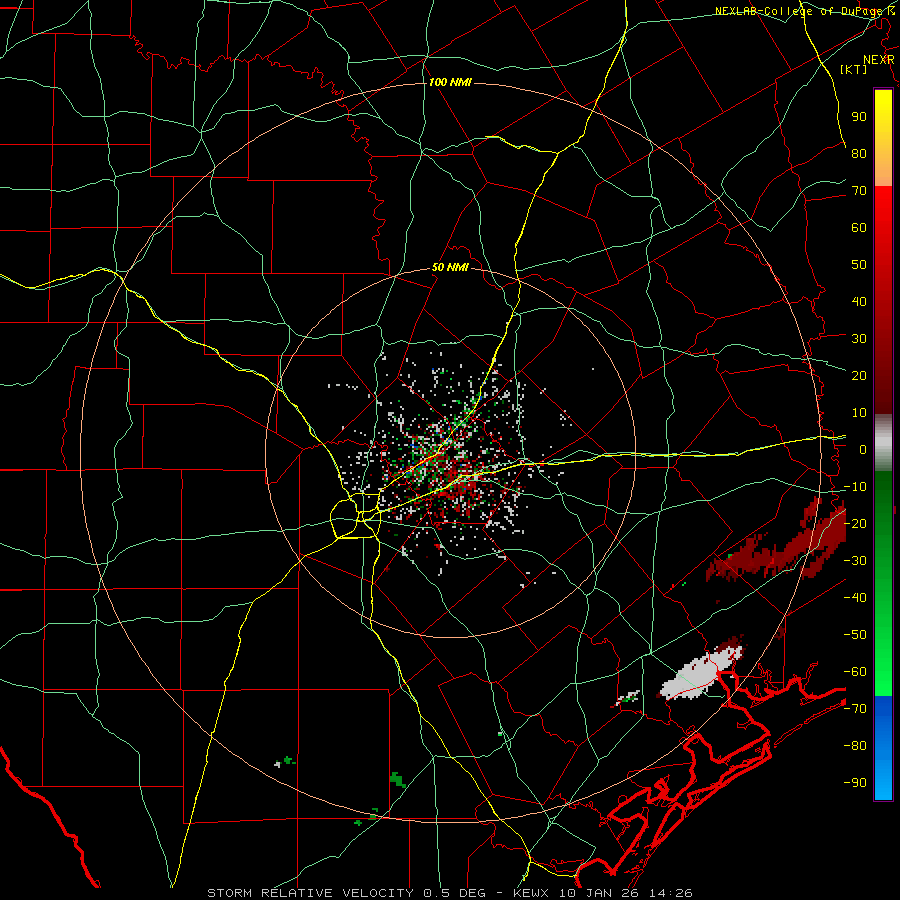900x900 pixels.
Task: Select the positive 60 value on velocity scale
Action: pos(859,227)
